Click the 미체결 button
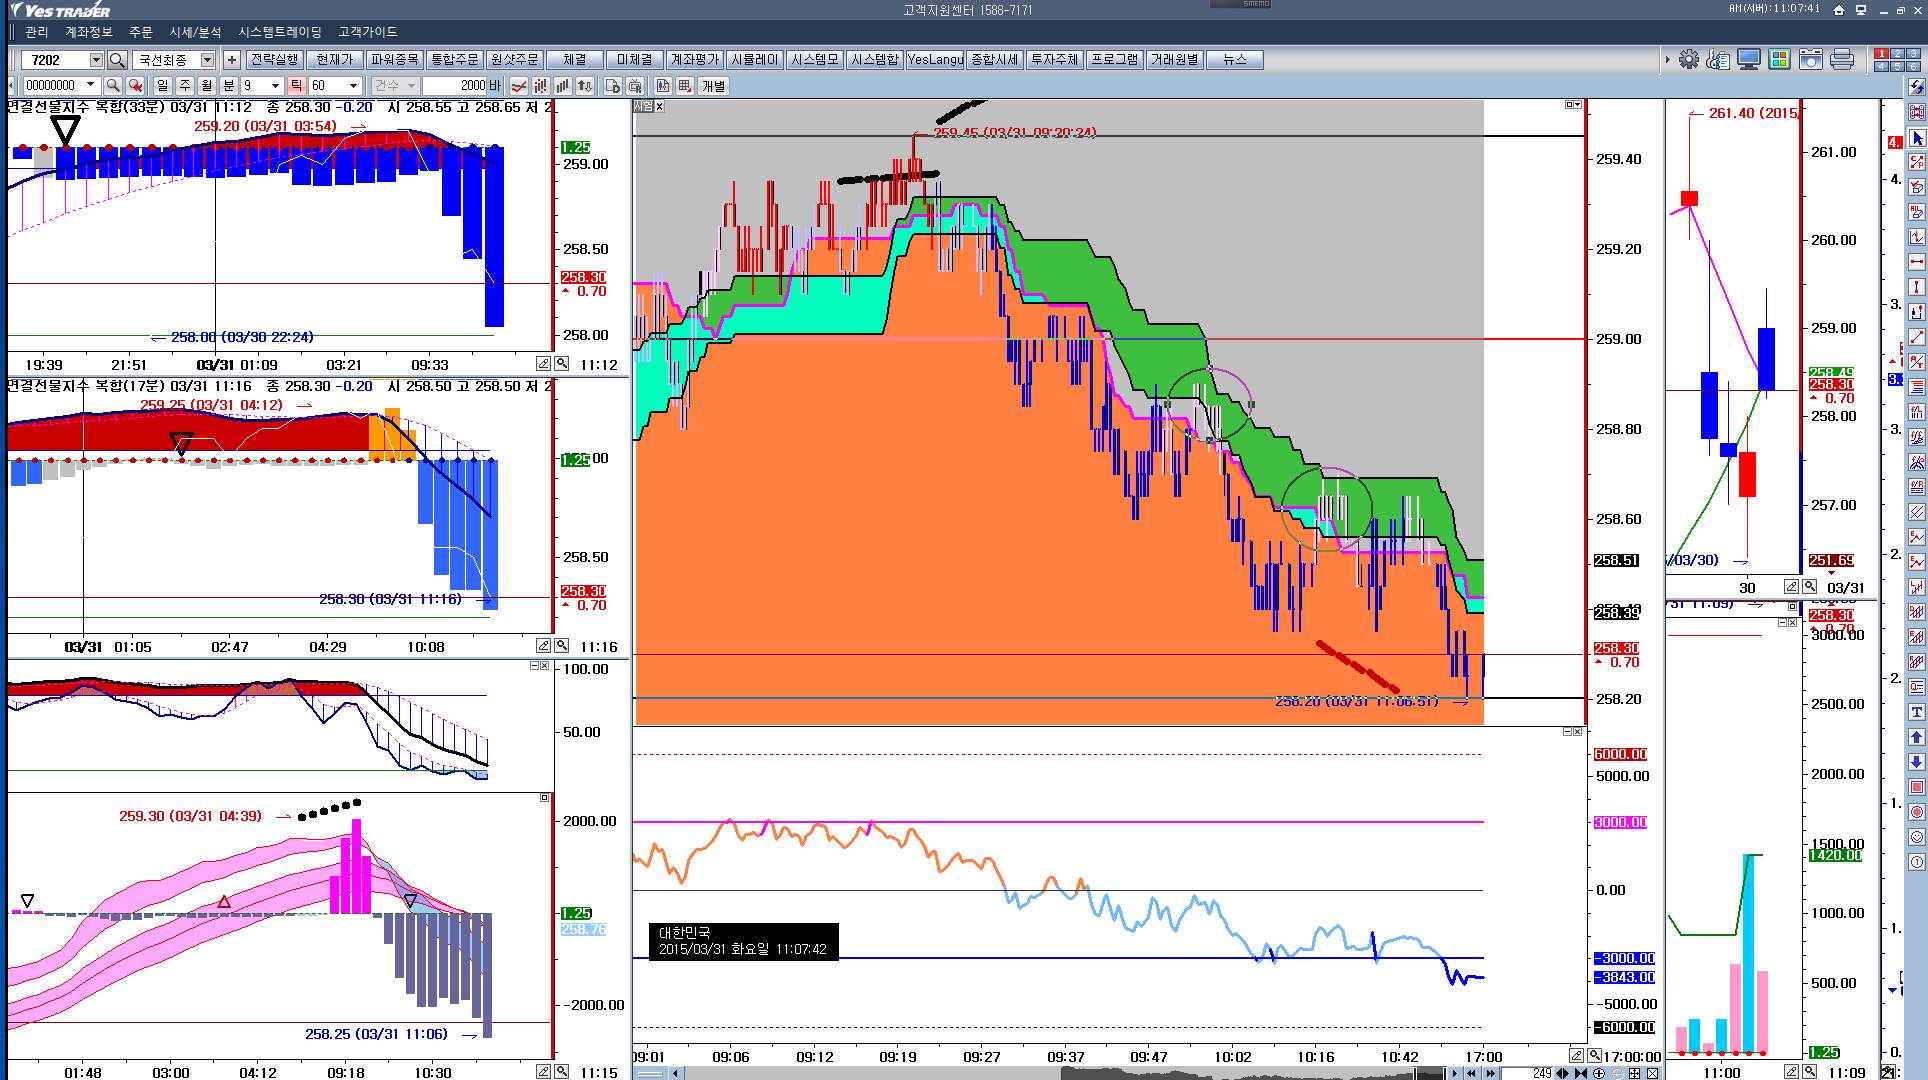The width and height of the screenshot is (1928, 1080). [x=634, y=60]
